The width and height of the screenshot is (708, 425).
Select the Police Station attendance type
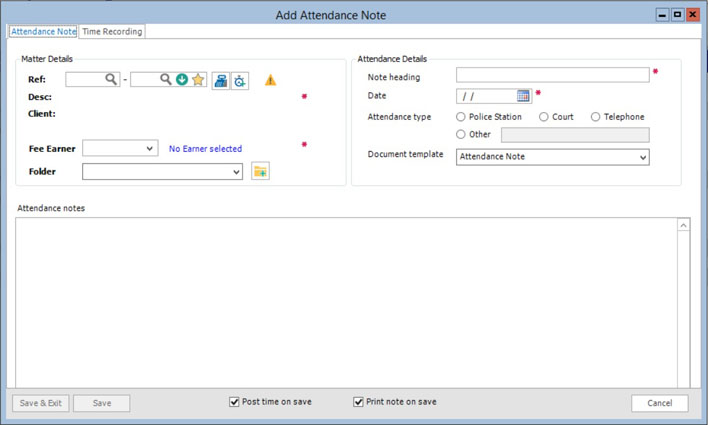pos(461,117)
